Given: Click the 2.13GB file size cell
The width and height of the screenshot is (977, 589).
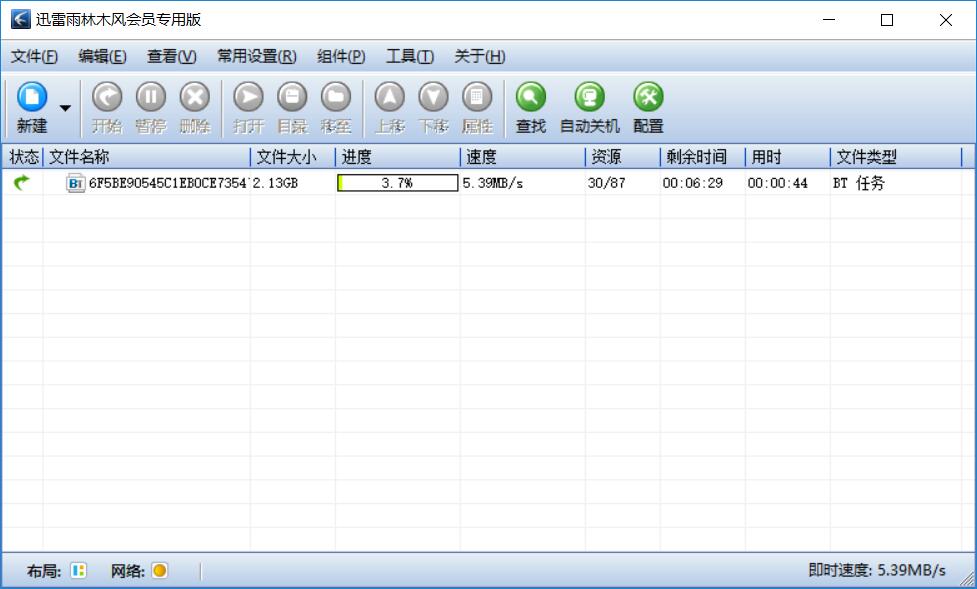Looking at the screenshot, I should click(275, 183).
